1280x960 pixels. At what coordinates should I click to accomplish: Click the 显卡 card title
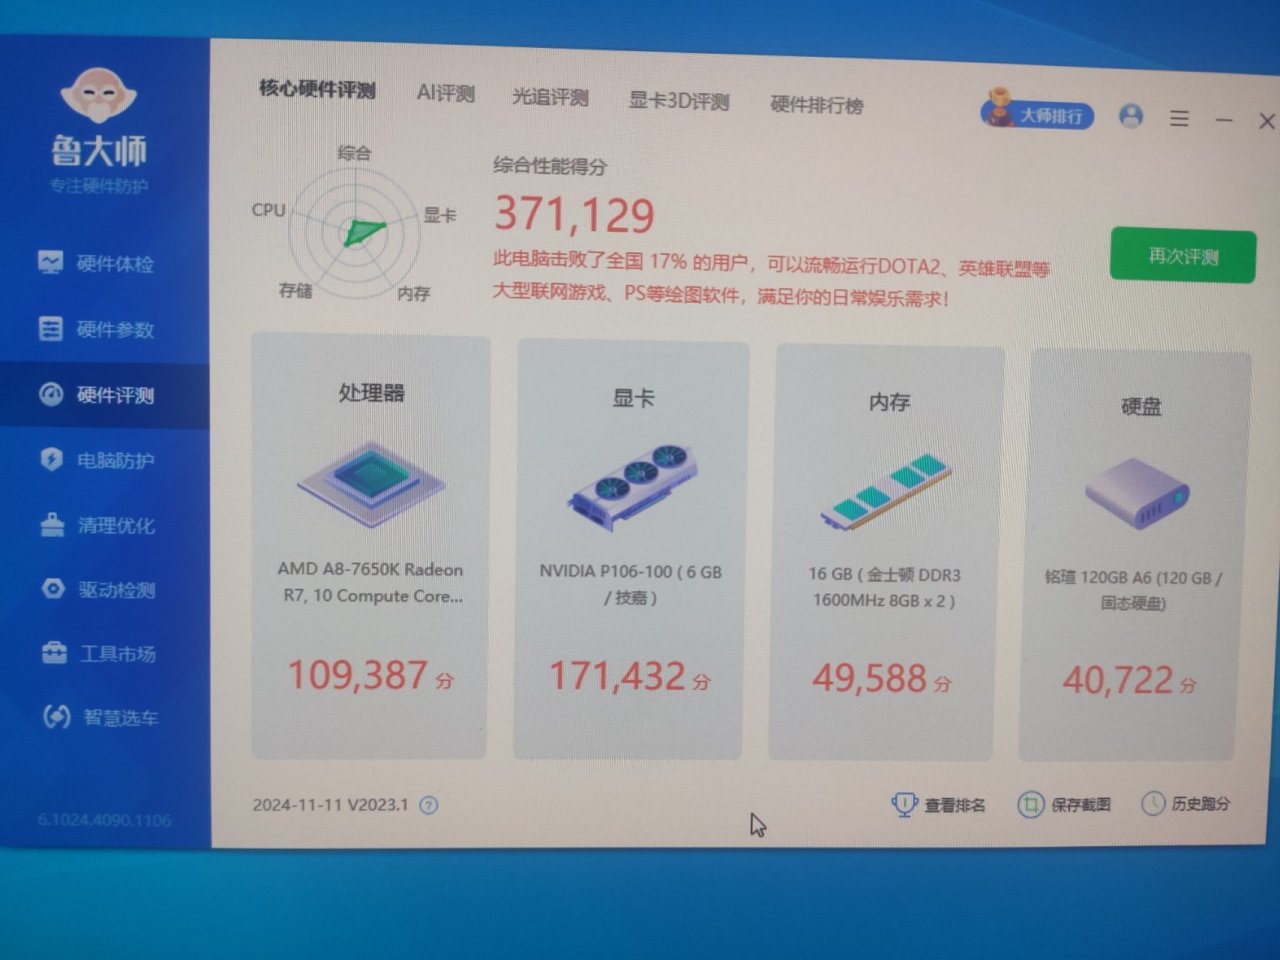(633, 398)
